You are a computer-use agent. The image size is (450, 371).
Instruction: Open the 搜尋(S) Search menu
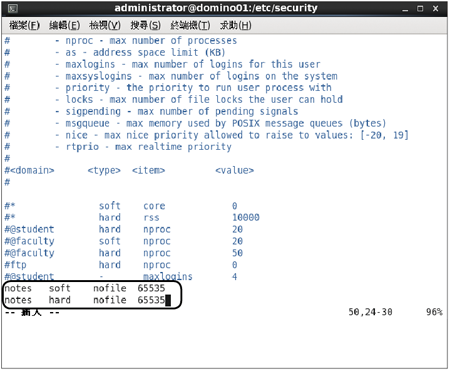click(x=145, y=25)
